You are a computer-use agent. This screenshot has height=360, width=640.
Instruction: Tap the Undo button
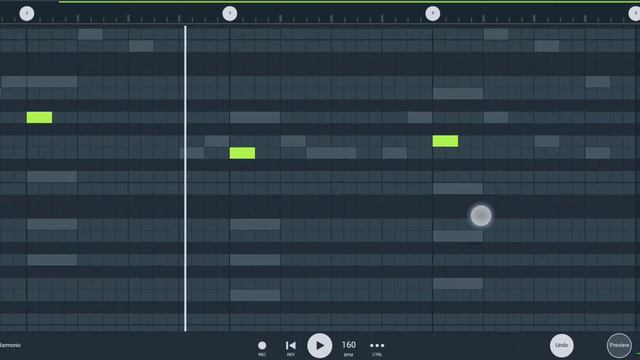tap(561, 345)
